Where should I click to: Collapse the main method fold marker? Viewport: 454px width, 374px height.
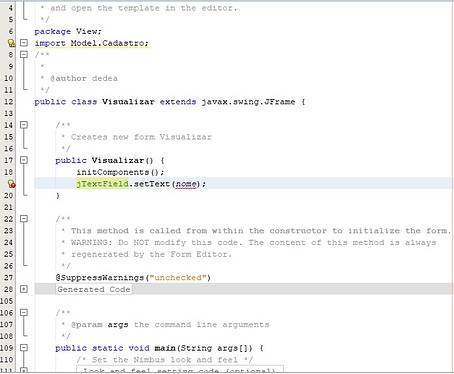[24, 348]
